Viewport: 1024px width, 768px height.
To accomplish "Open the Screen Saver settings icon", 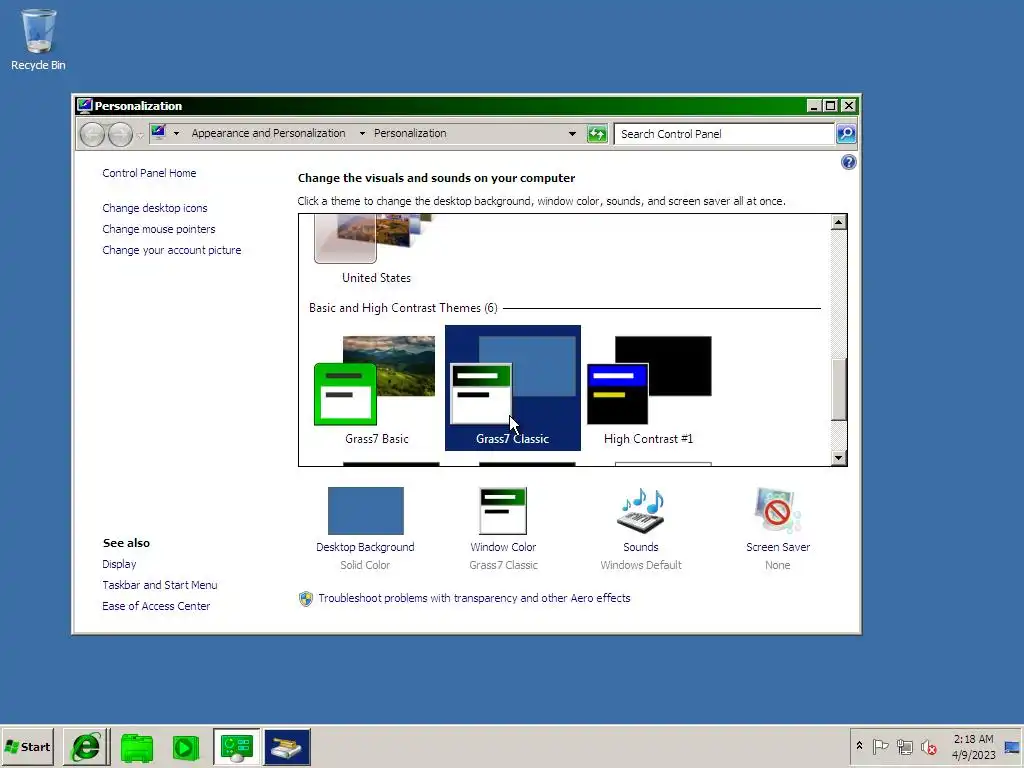I will click(x=777, y=511).
